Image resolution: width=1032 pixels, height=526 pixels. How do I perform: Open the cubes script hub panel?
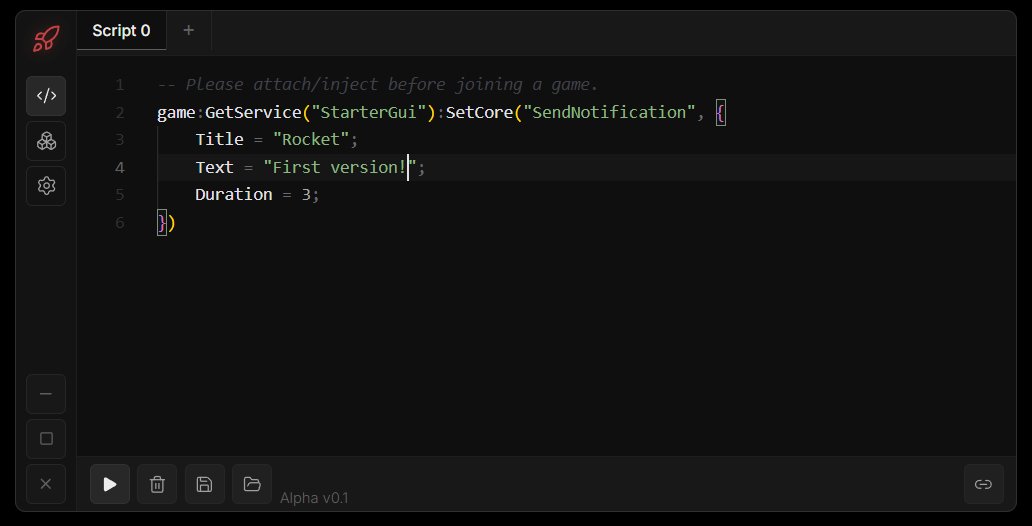(46, 141)
